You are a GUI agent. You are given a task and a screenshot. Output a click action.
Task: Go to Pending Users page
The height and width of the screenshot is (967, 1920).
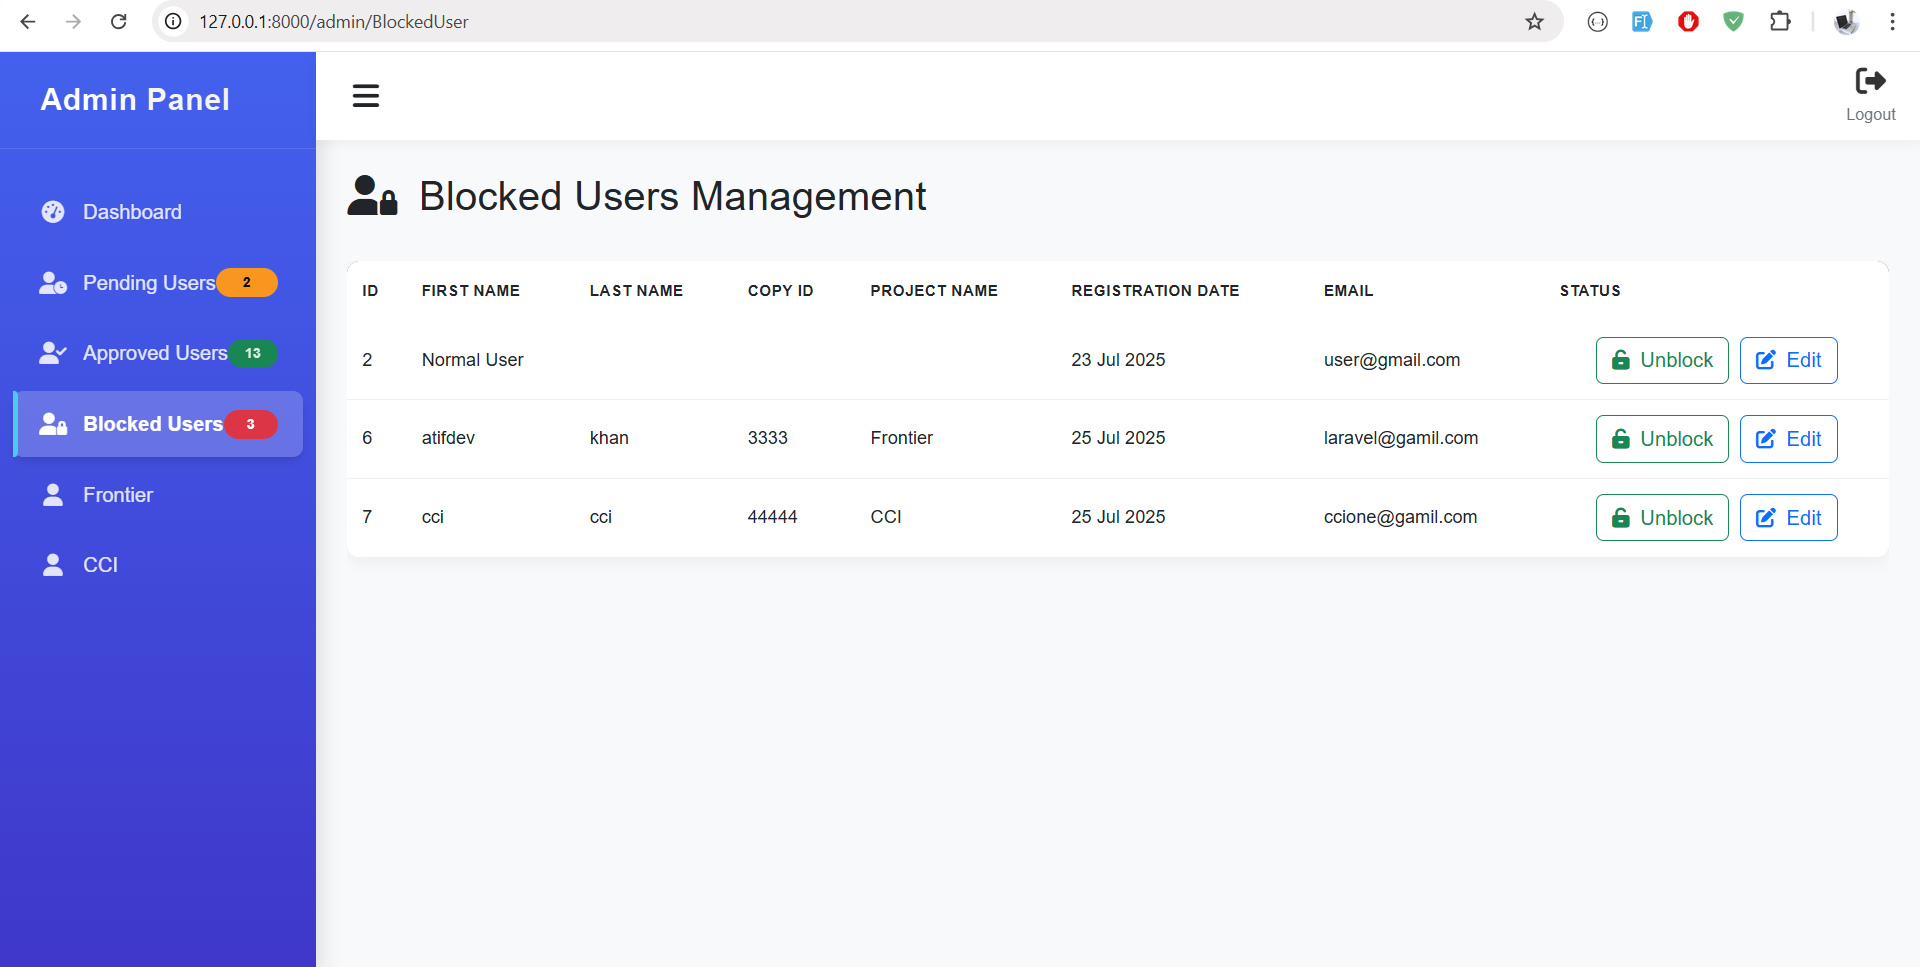pos(148,283)
